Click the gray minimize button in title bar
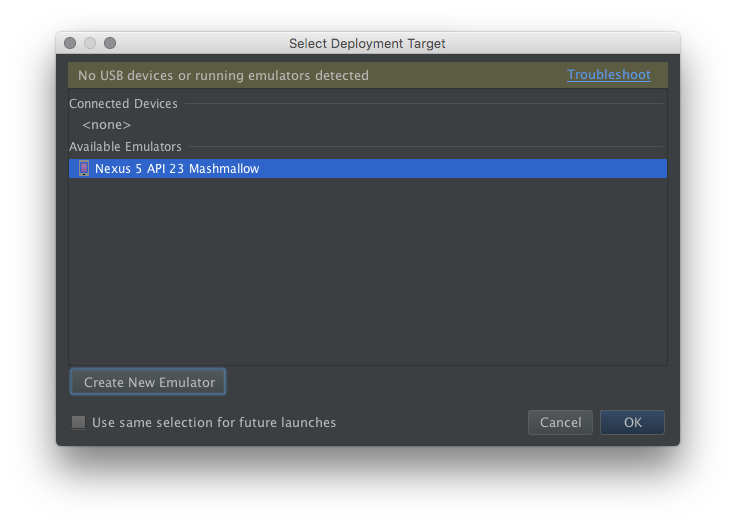Image resolution: width=736 pixels, height=526 pixels. (x=90, y=43)
